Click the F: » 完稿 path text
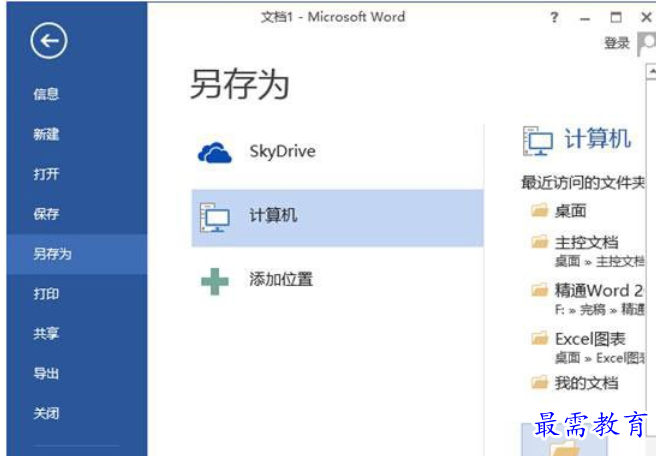The width and height of the screenshot is (656, 456). pos(599,310)
